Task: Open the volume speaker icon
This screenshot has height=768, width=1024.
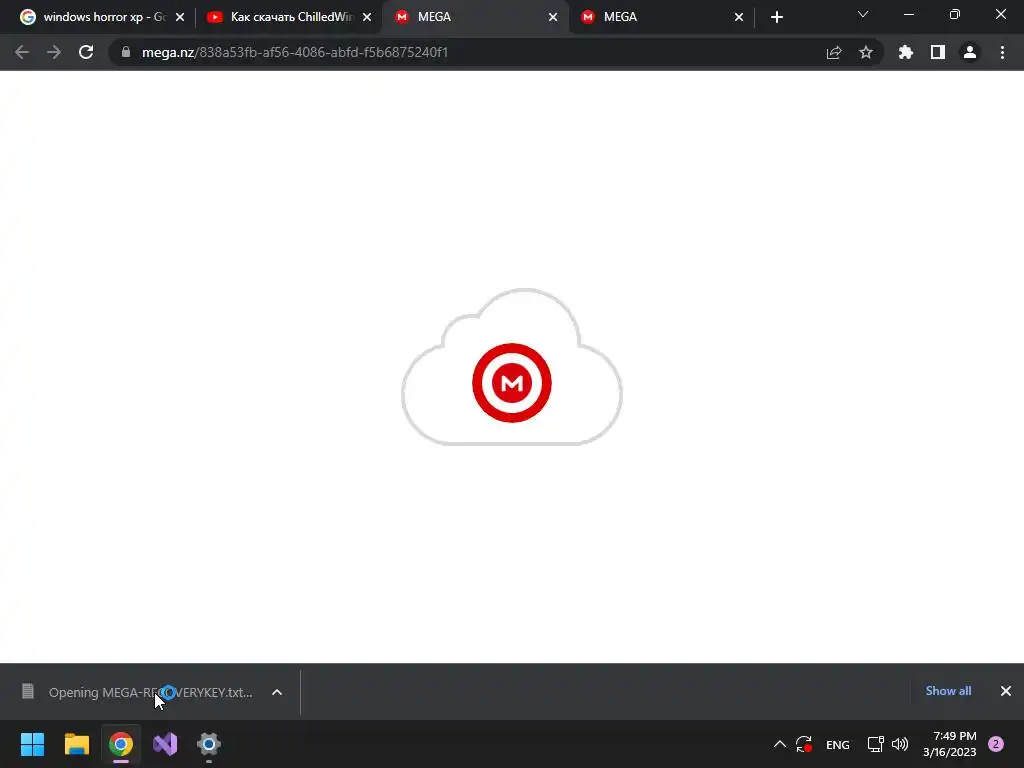Action: point(900,744)
